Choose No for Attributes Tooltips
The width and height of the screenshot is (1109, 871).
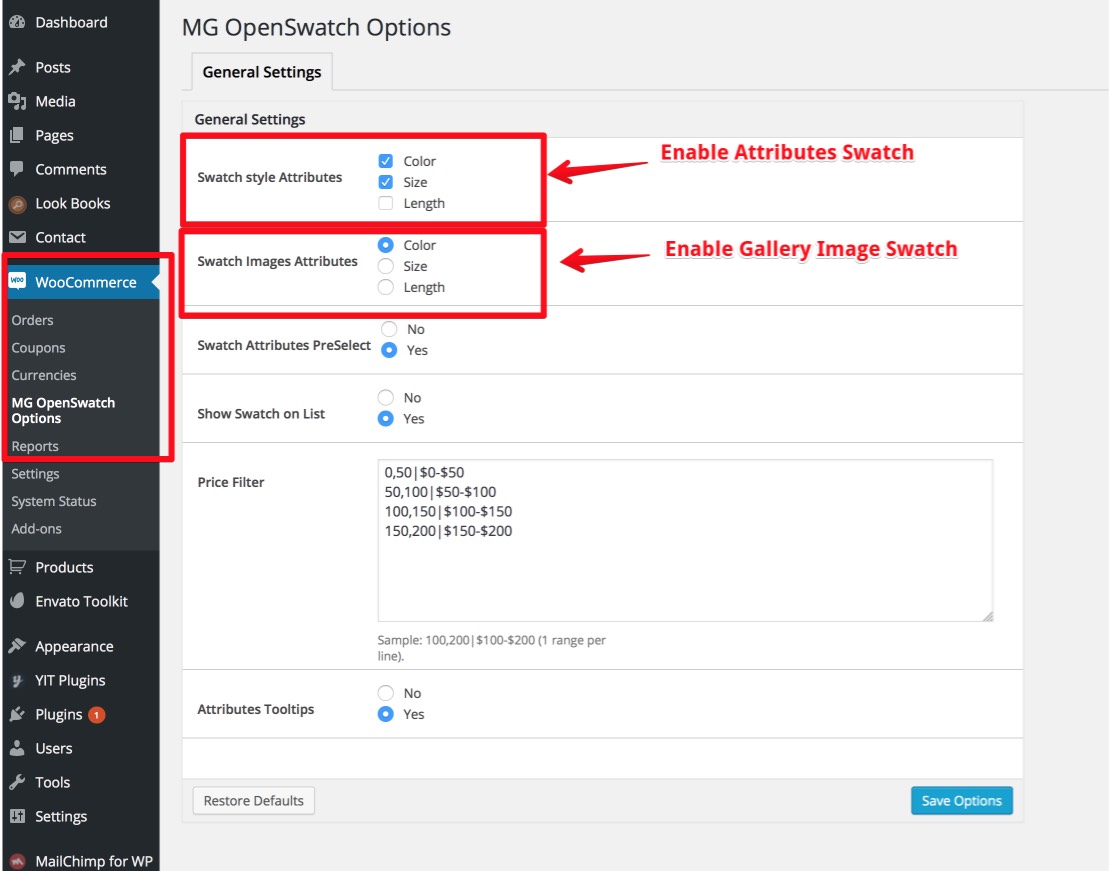click(x=385, y=693)
